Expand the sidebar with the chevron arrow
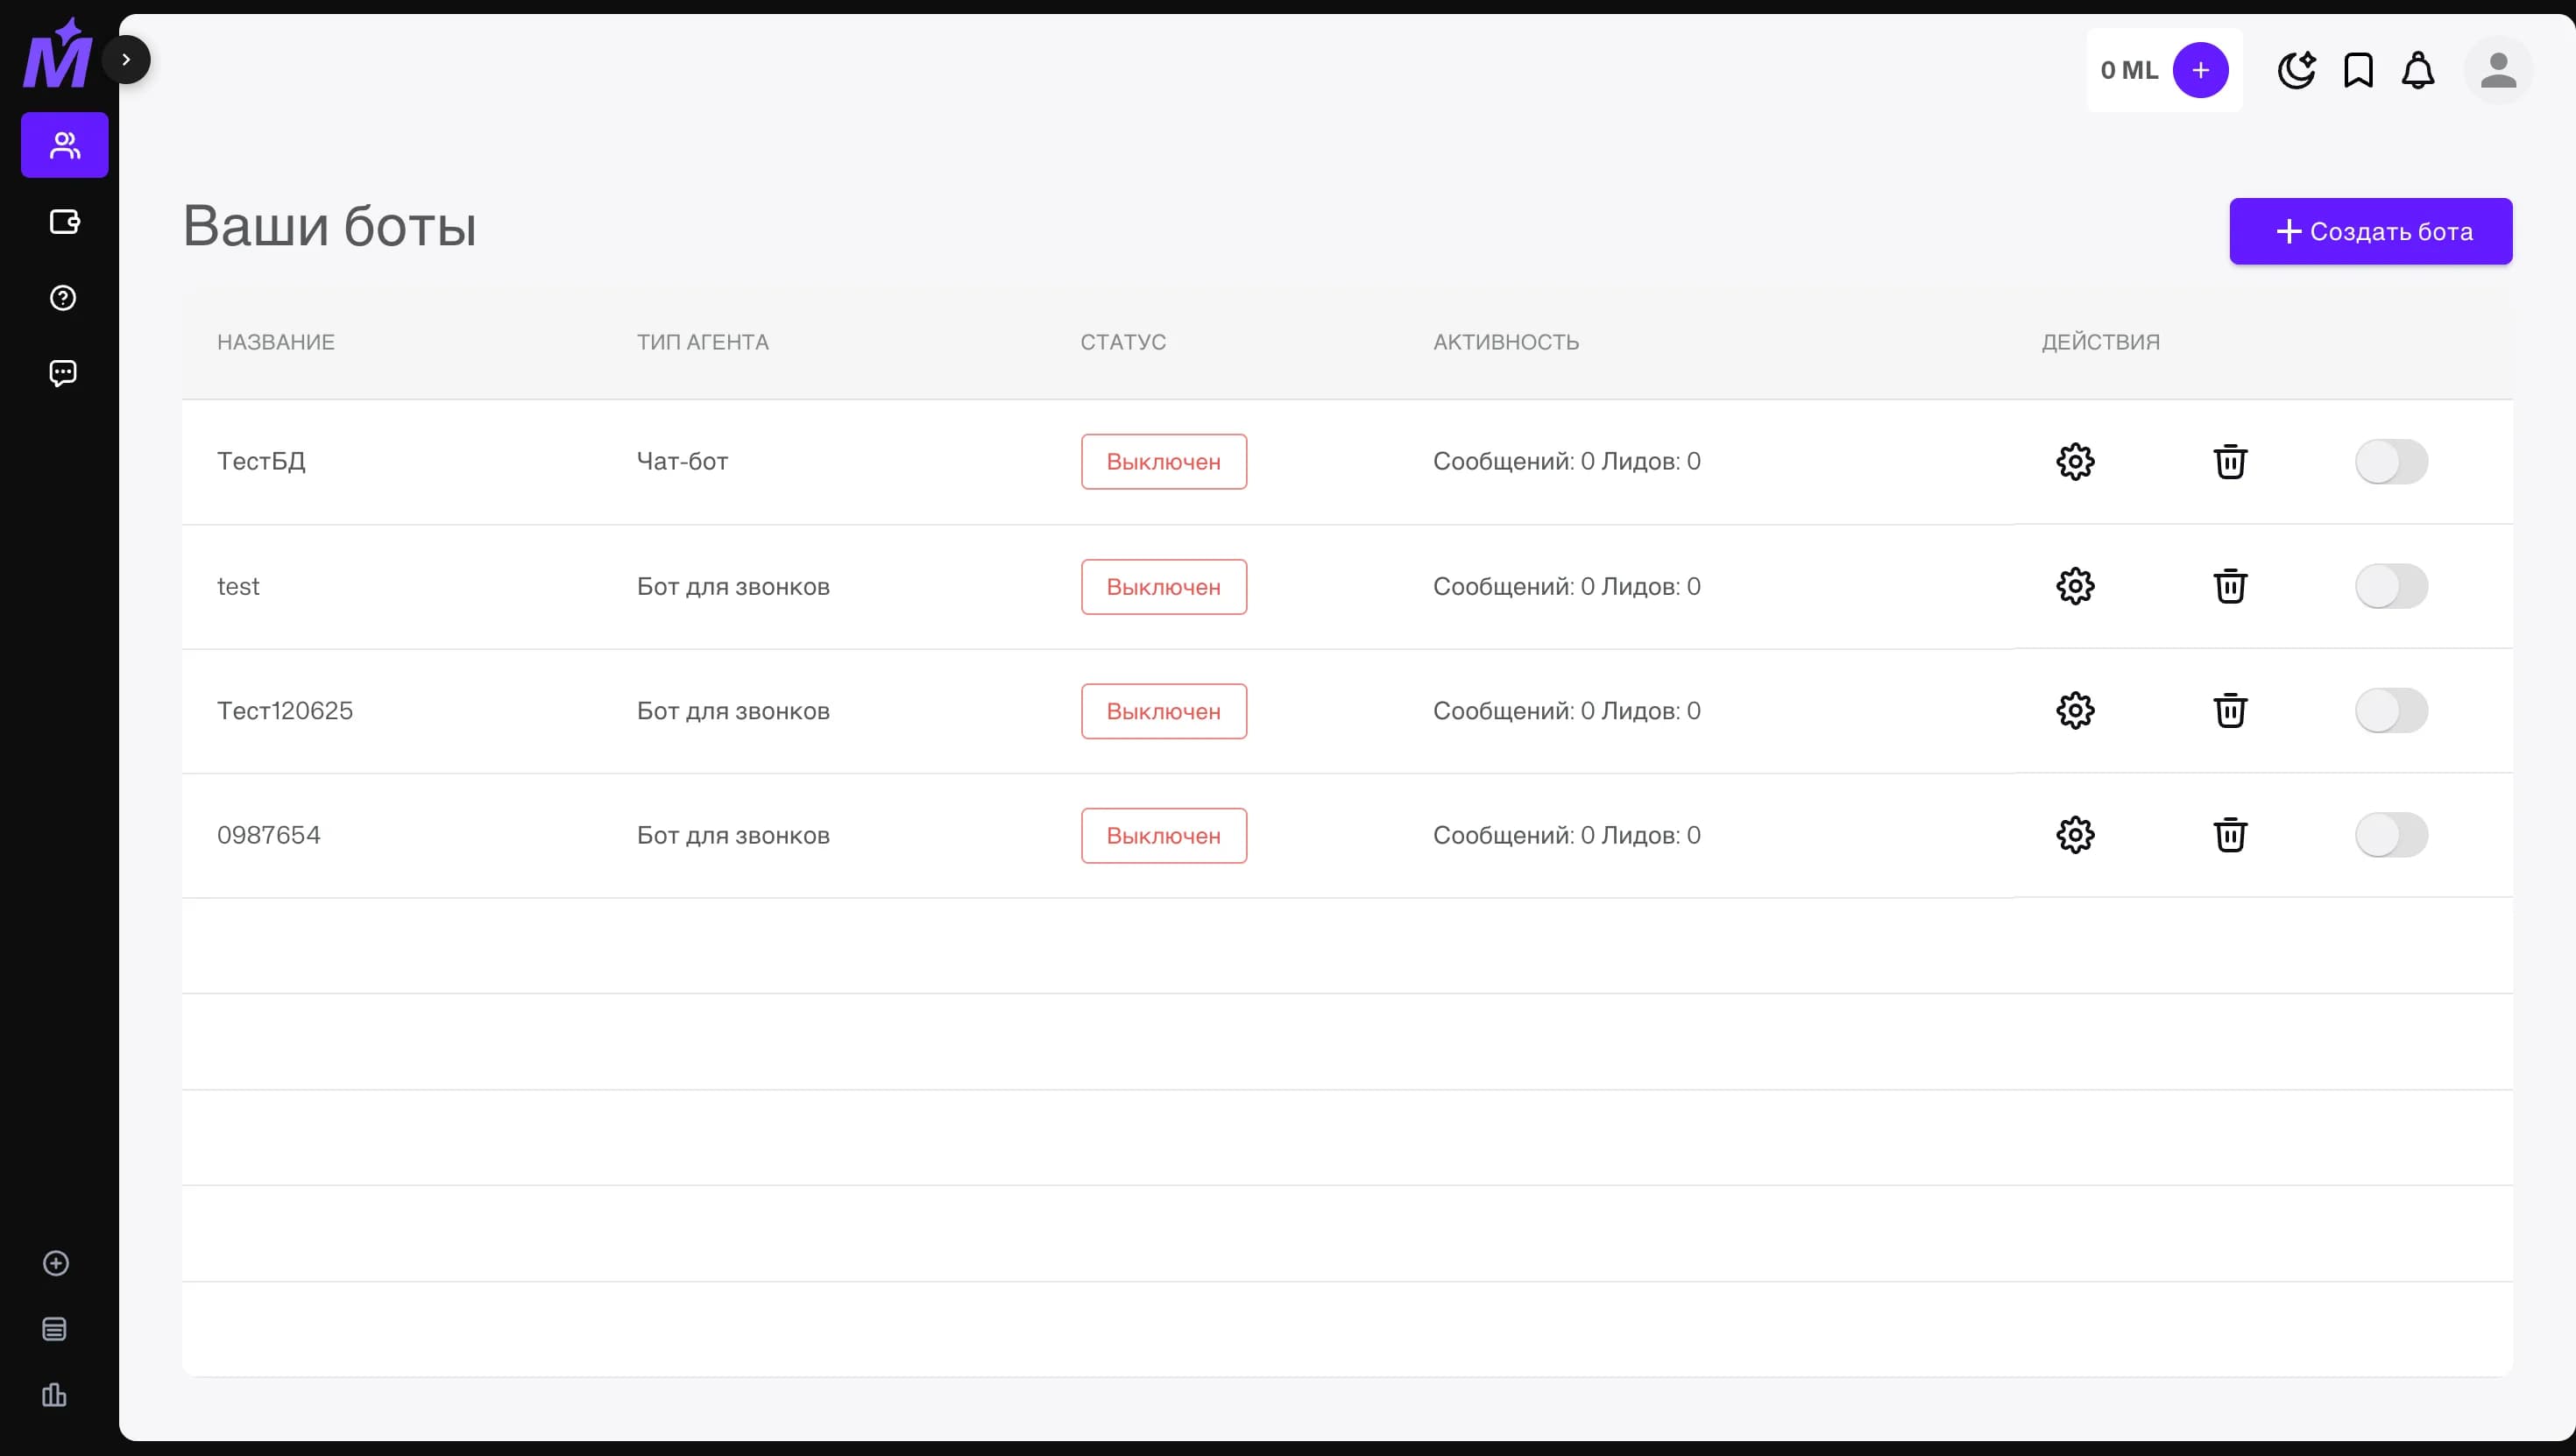The height and width of the screenshot is (1456, 2576). [x=127, y=58]
